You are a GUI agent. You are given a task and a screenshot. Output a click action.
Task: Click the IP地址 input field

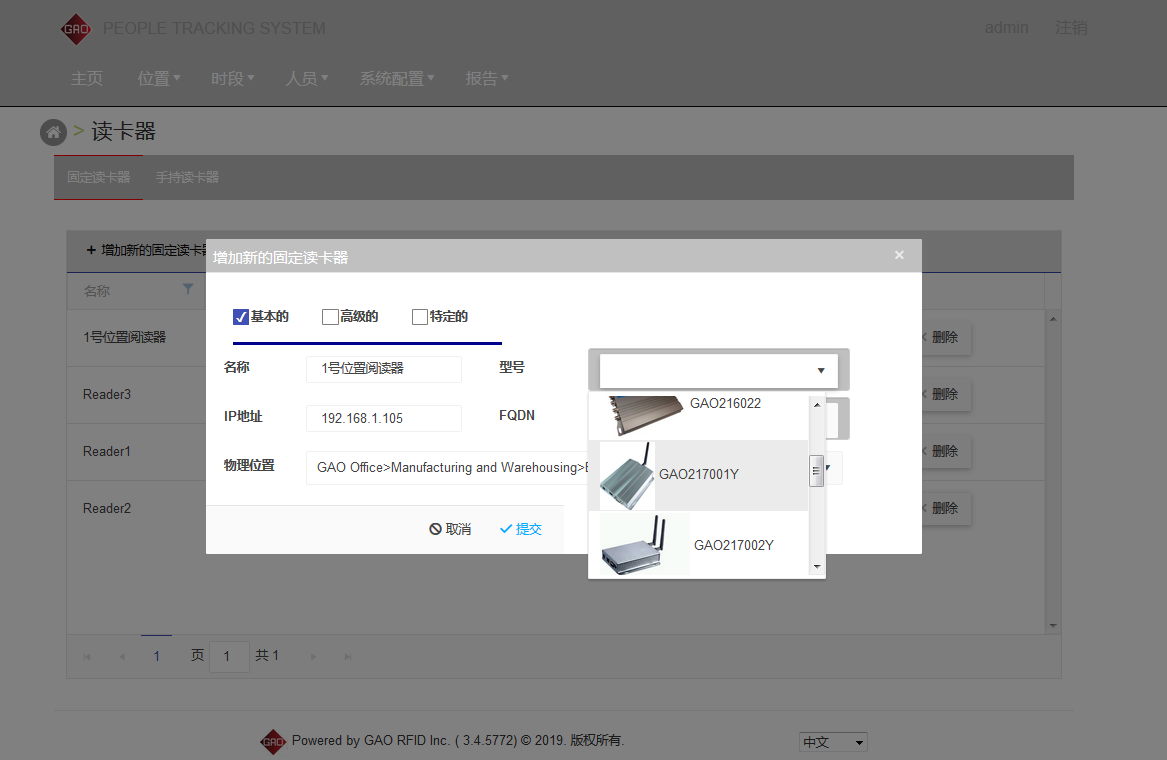[x=384, y=418]
